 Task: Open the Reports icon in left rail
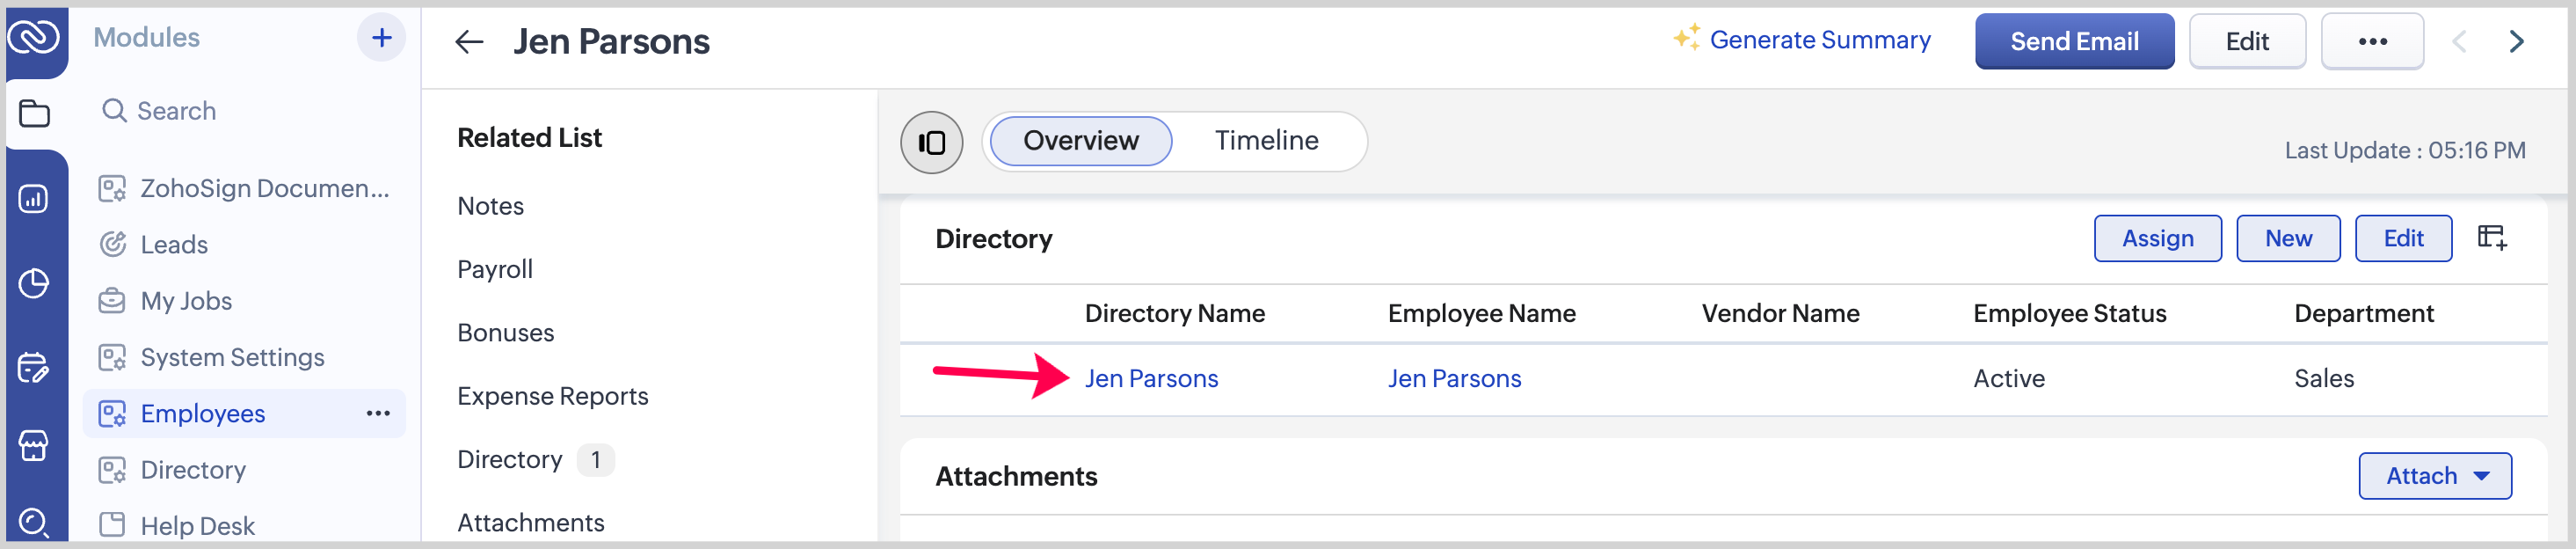(34, 198)
